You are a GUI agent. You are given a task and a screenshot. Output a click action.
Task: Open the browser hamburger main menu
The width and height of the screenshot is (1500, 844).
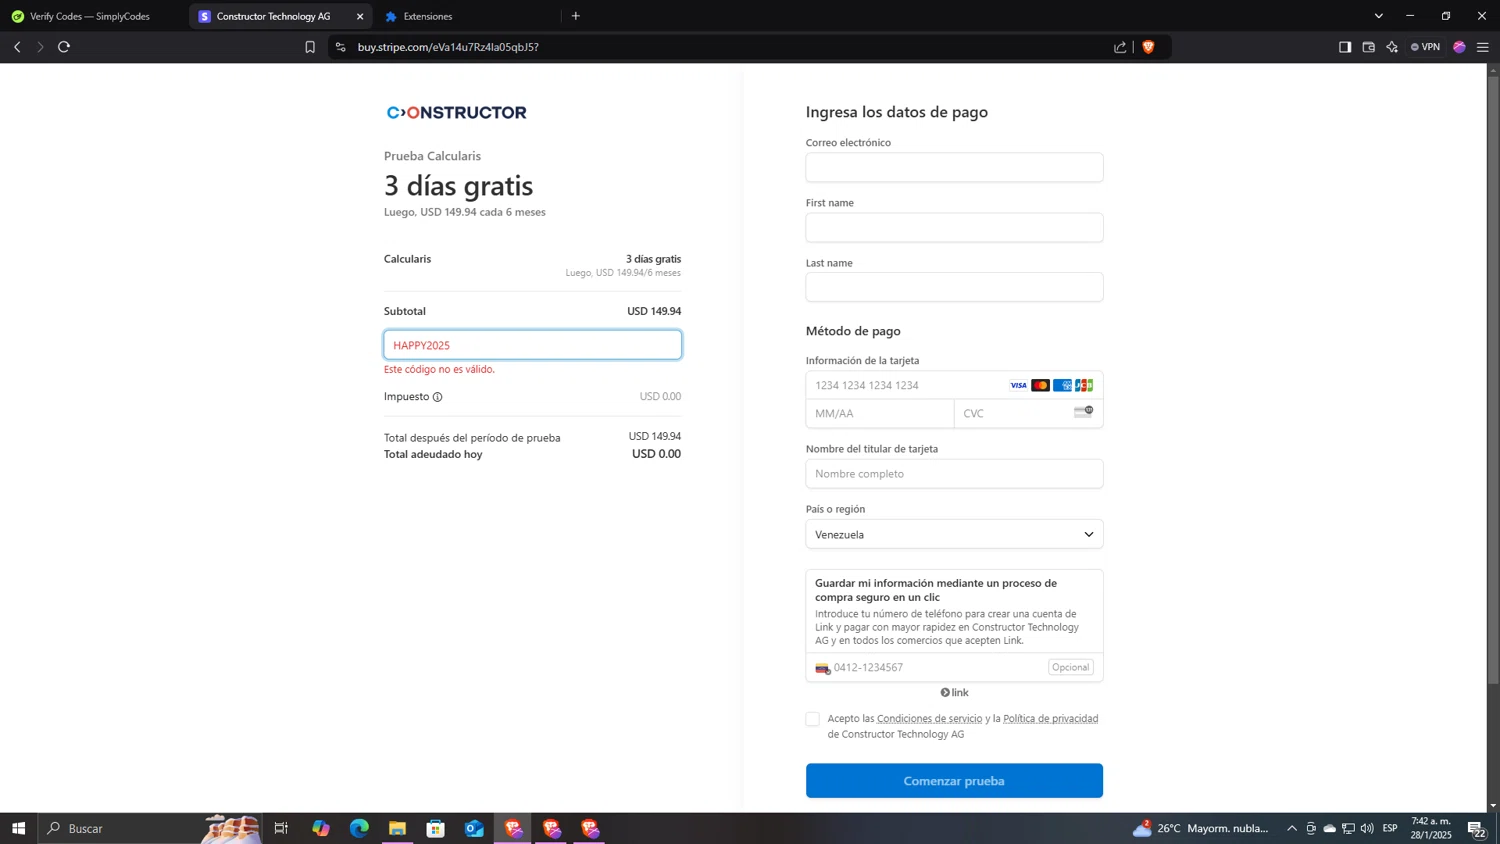[x=1483, y=47]
